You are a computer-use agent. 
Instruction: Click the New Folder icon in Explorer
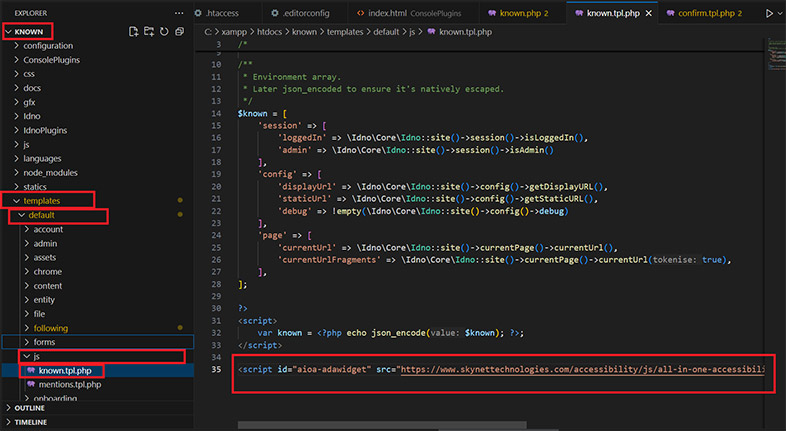click(149, 32)
